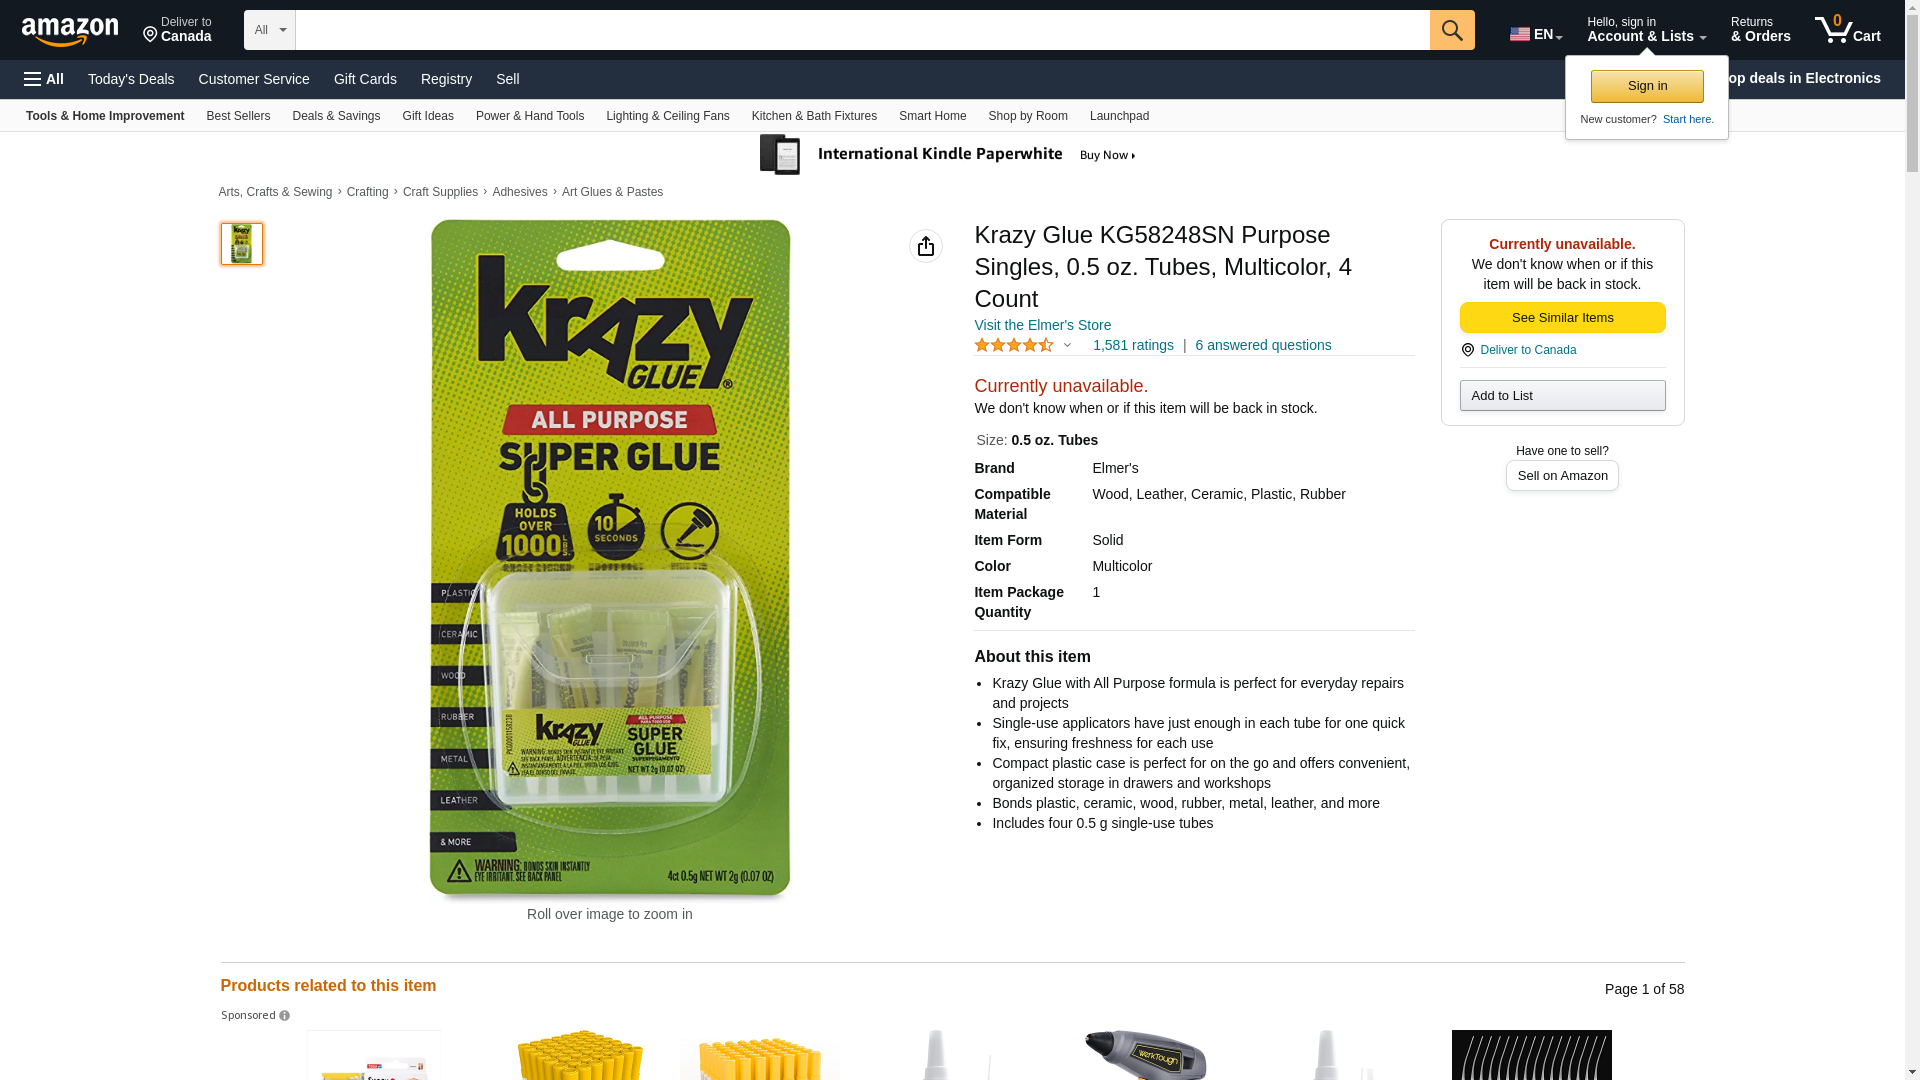1920x1080 pixels.
Task: Open the EN language selector dropdown
Action: (1536, 34)
